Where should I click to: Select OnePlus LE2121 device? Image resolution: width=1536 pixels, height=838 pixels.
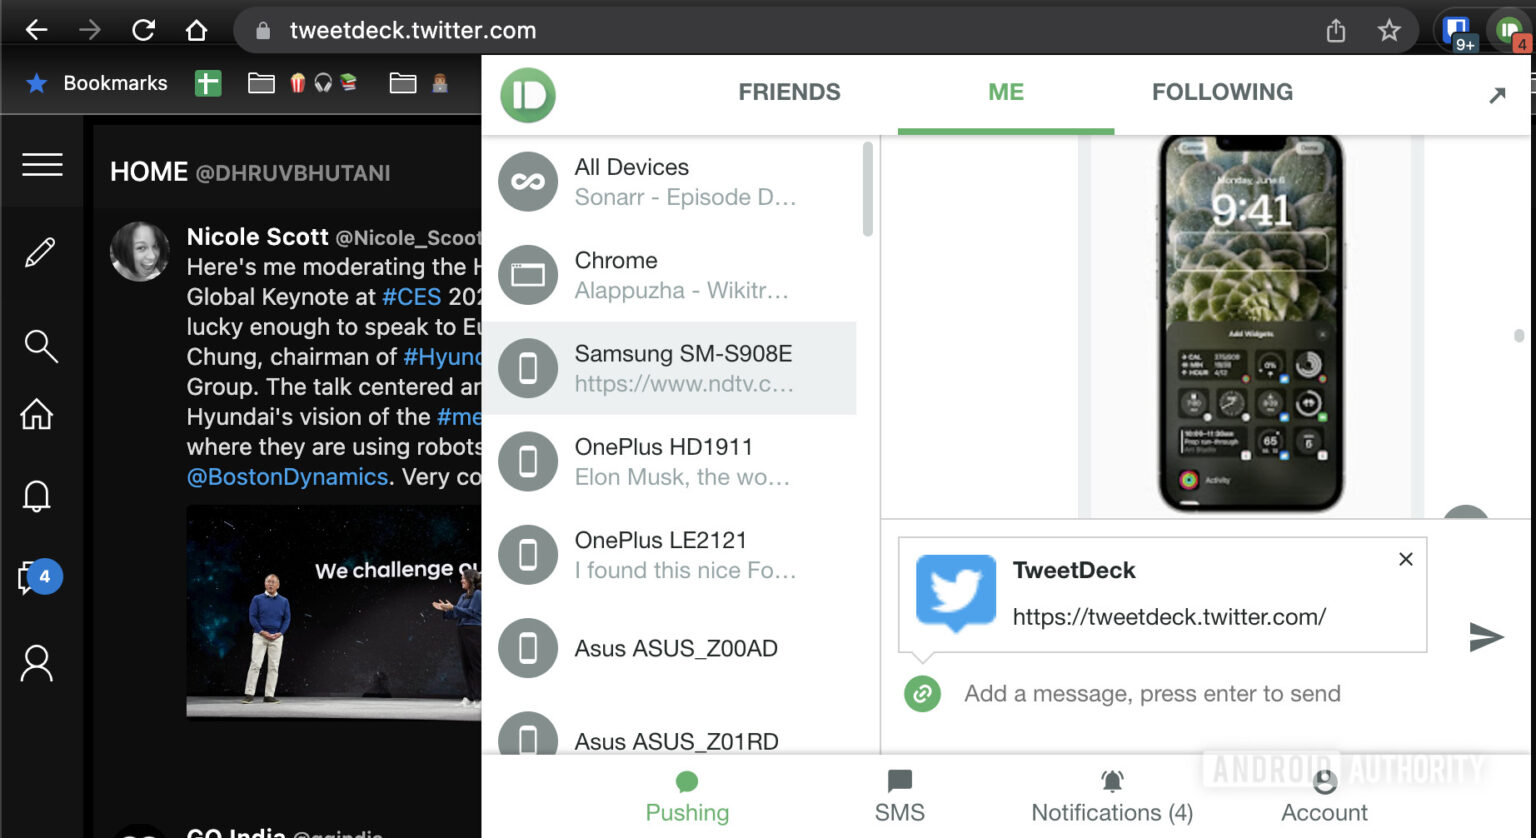(669, 554)
